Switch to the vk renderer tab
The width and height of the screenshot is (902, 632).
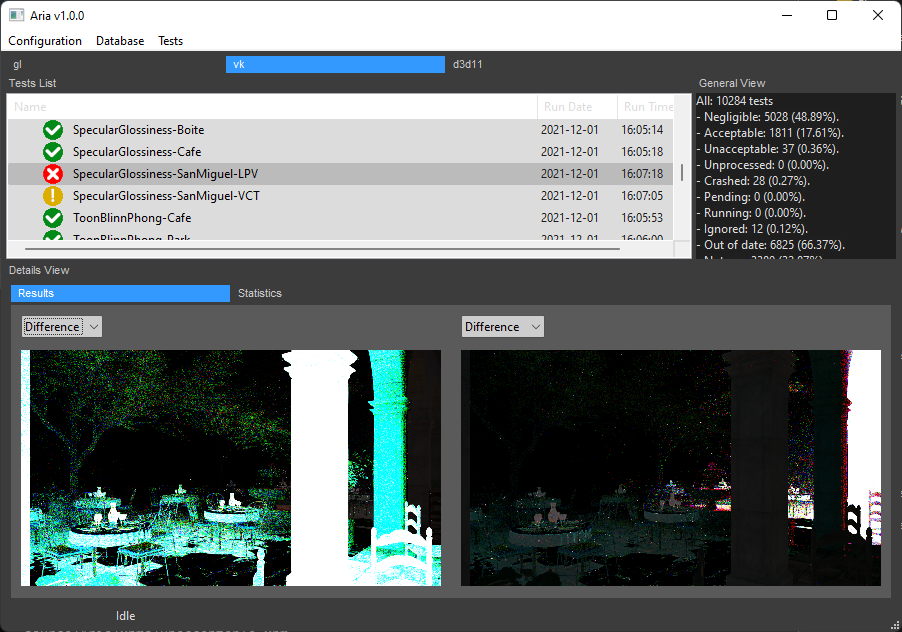[x=335, y=64]
